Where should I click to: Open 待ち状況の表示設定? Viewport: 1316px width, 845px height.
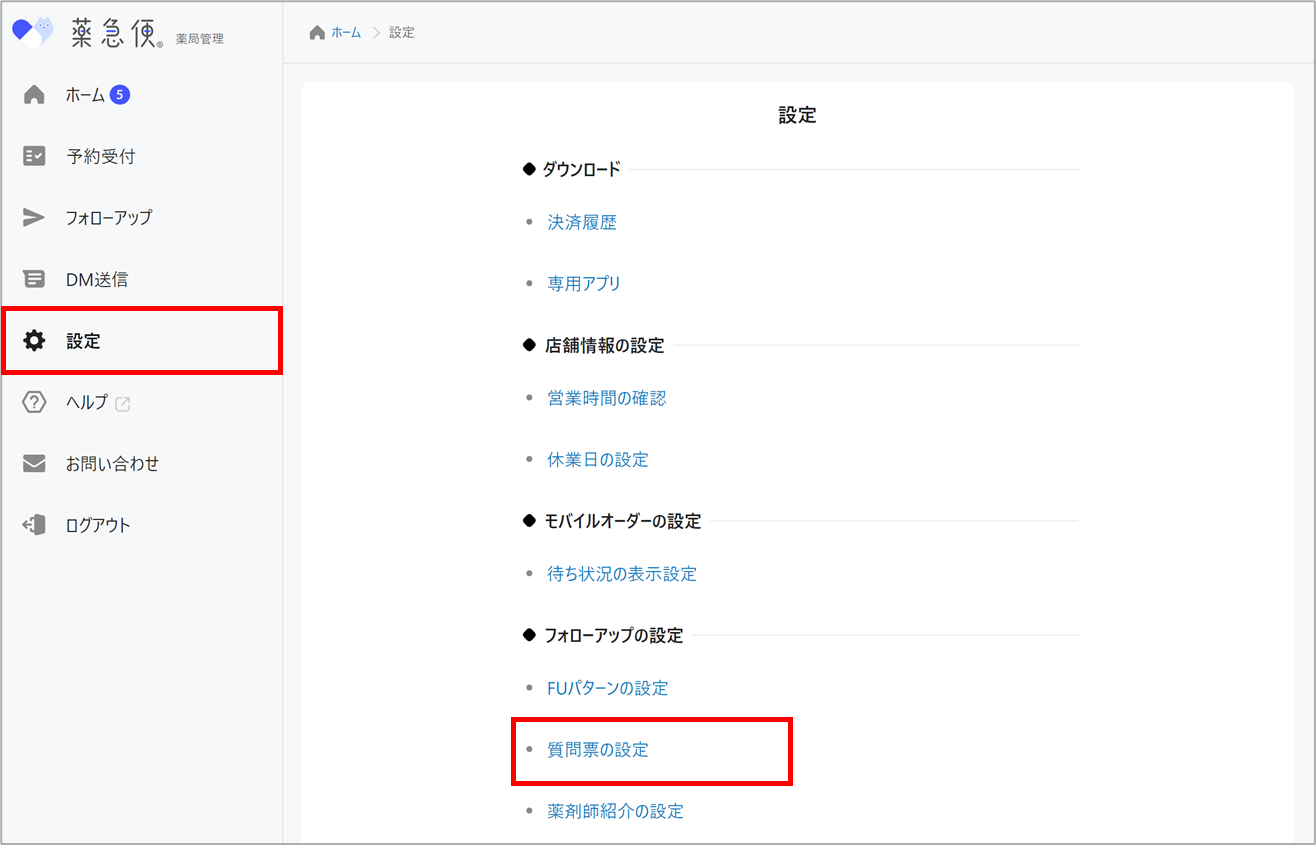tap(621, 574)
